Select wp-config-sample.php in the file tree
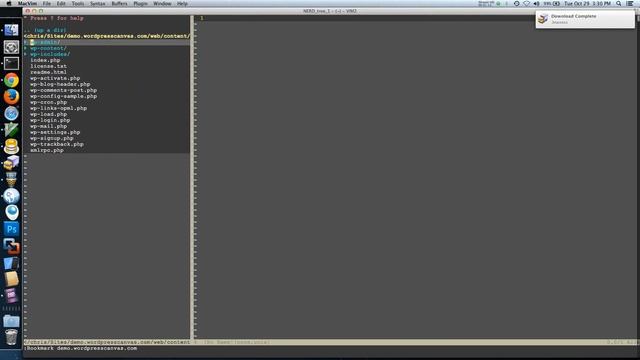Image resolution: width=640 pixels, height=360 pixels. pyautogui.click(x=63, y=96)
